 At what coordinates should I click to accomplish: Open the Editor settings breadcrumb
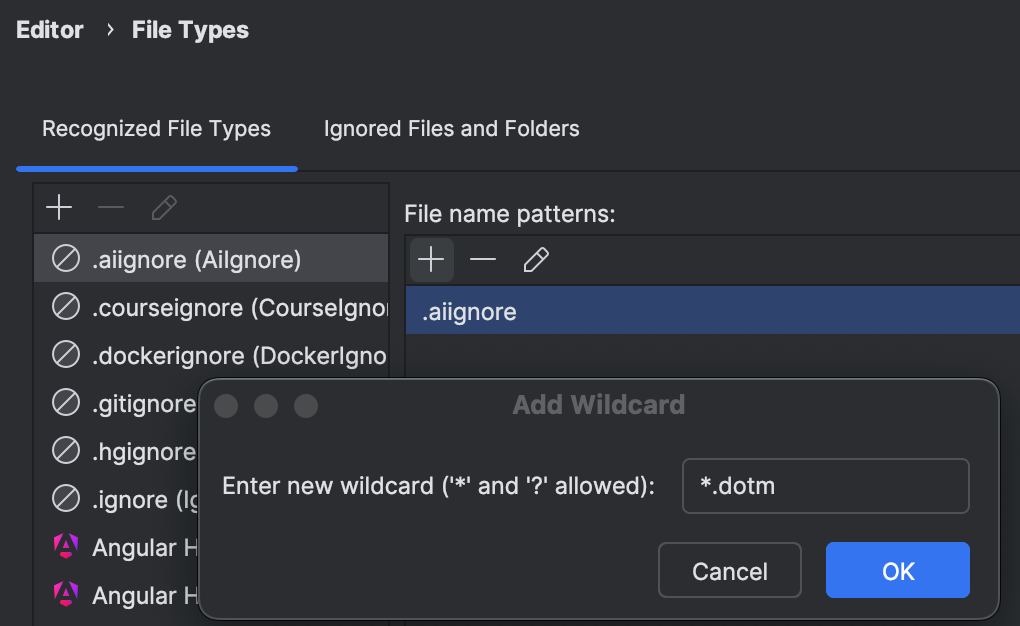click(49, 29)
